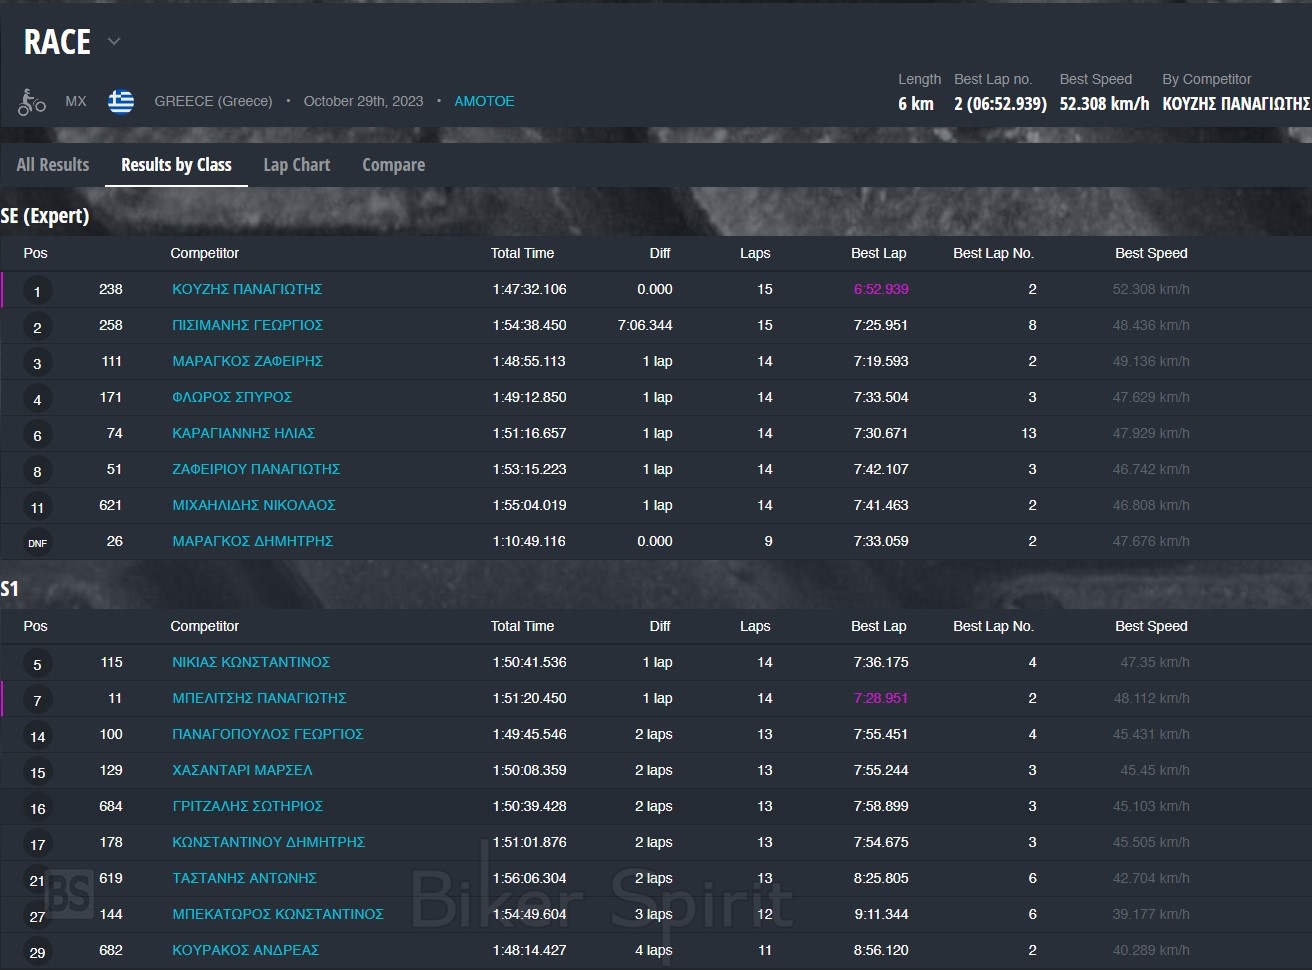Viewport: 1312px width, 970px height.
Task: Open the Compare tab
Action: pos(393,165)
